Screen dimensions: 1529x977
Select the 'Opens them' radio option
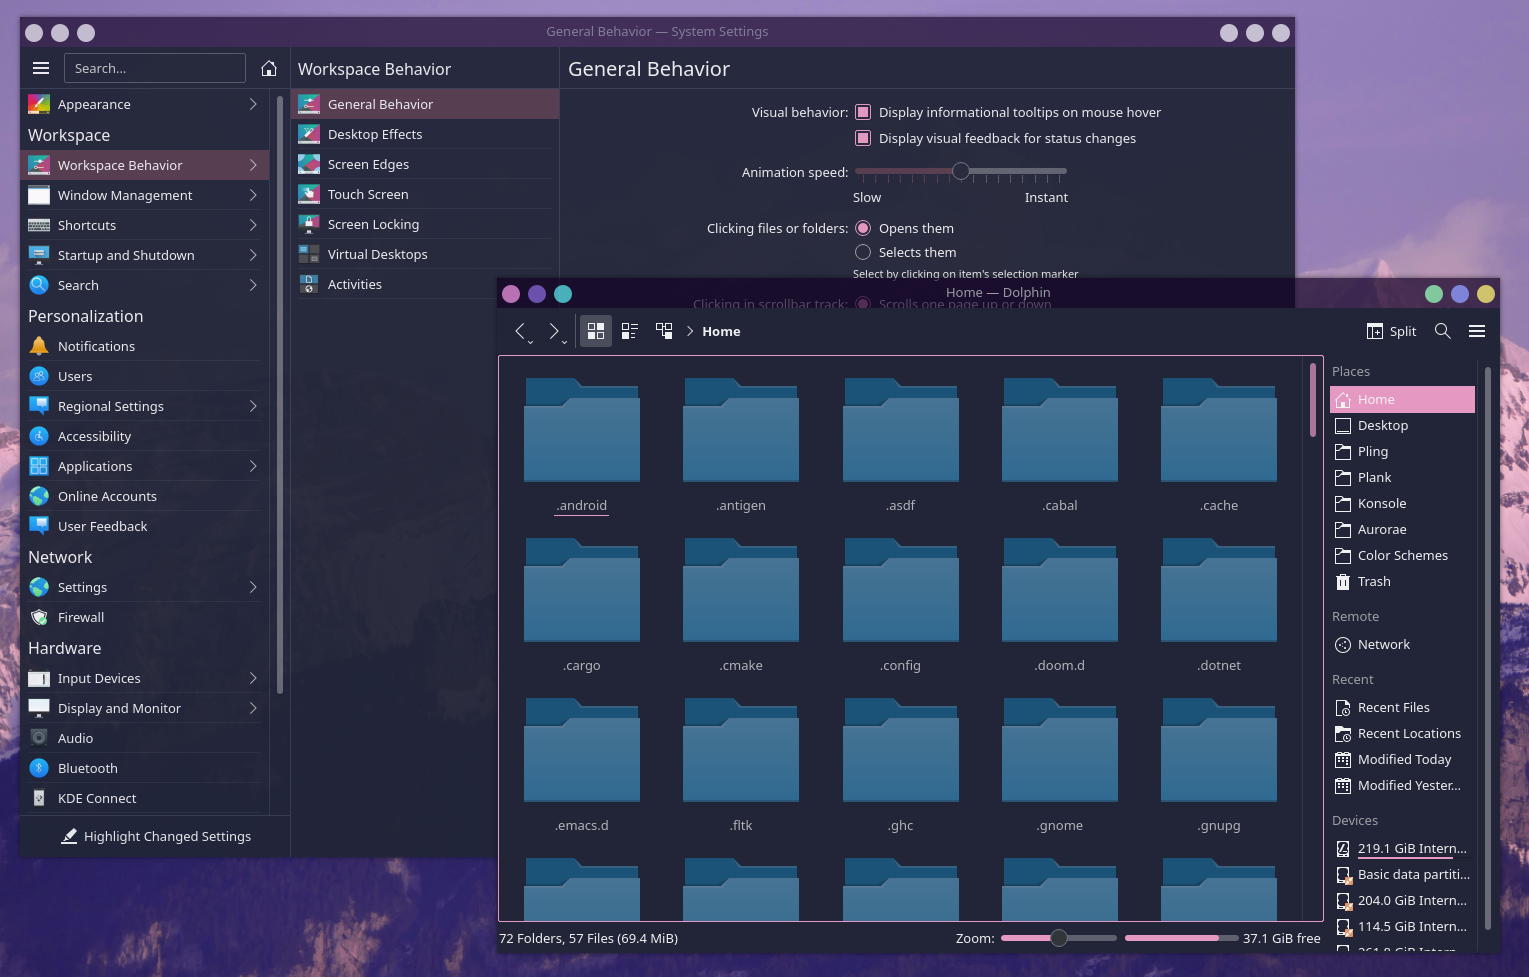863,228
